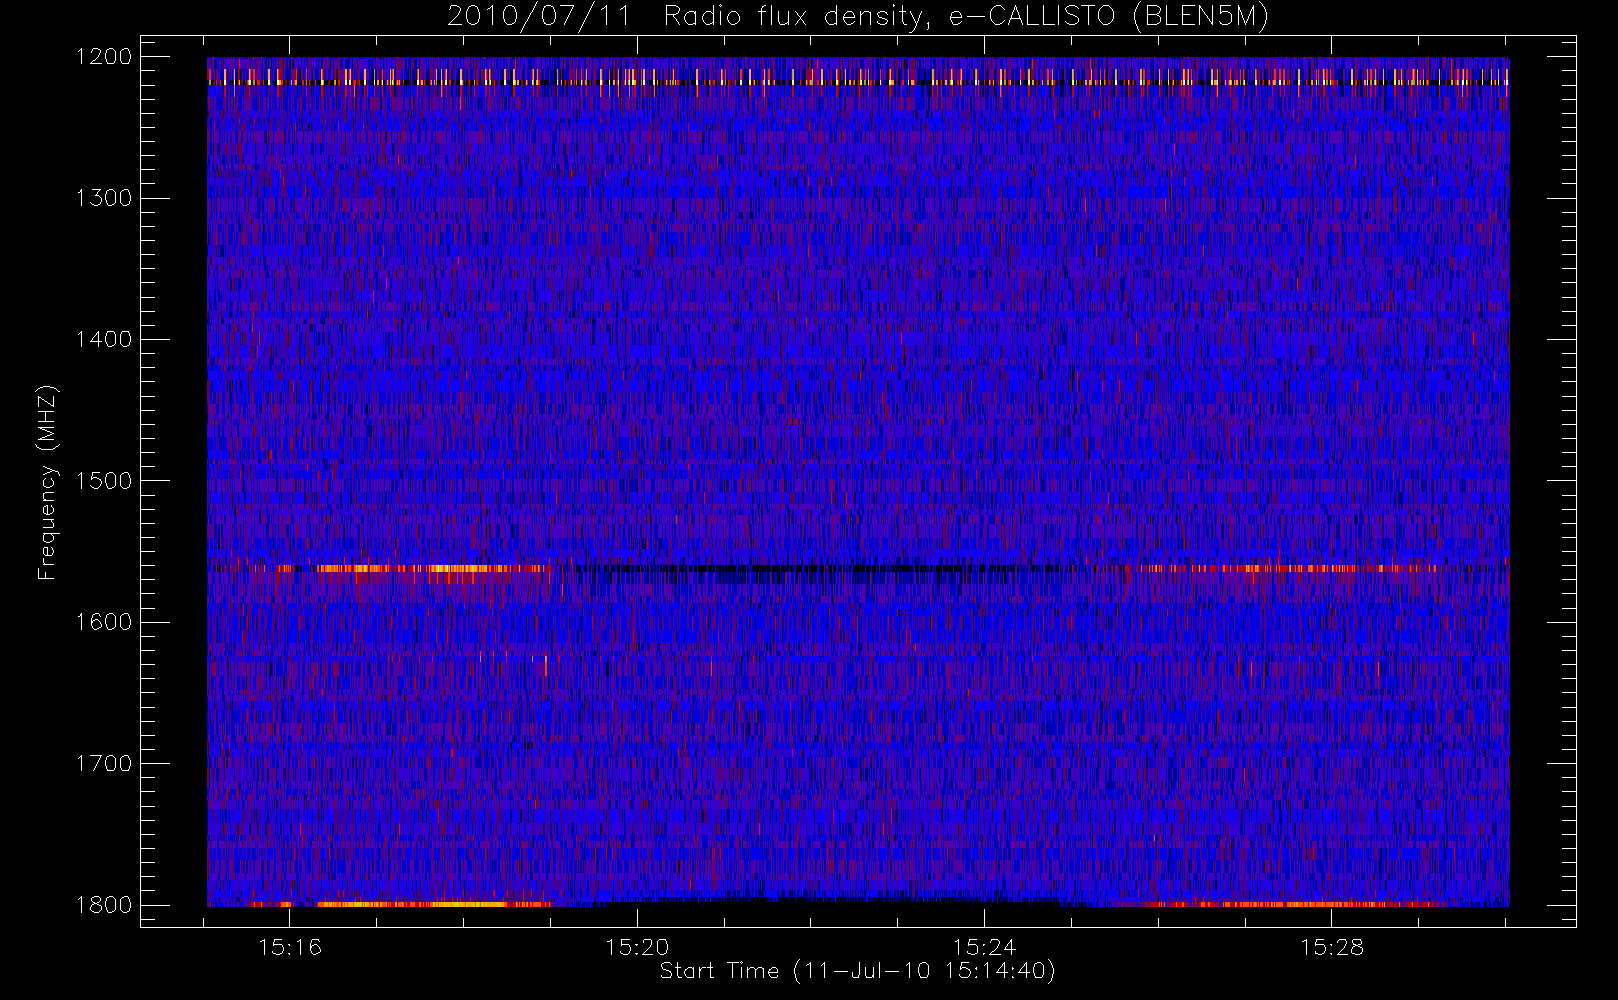The image size is (1618, 1000).
Task: Click the 1200 frequency tick label
Action: pos(104,57)
